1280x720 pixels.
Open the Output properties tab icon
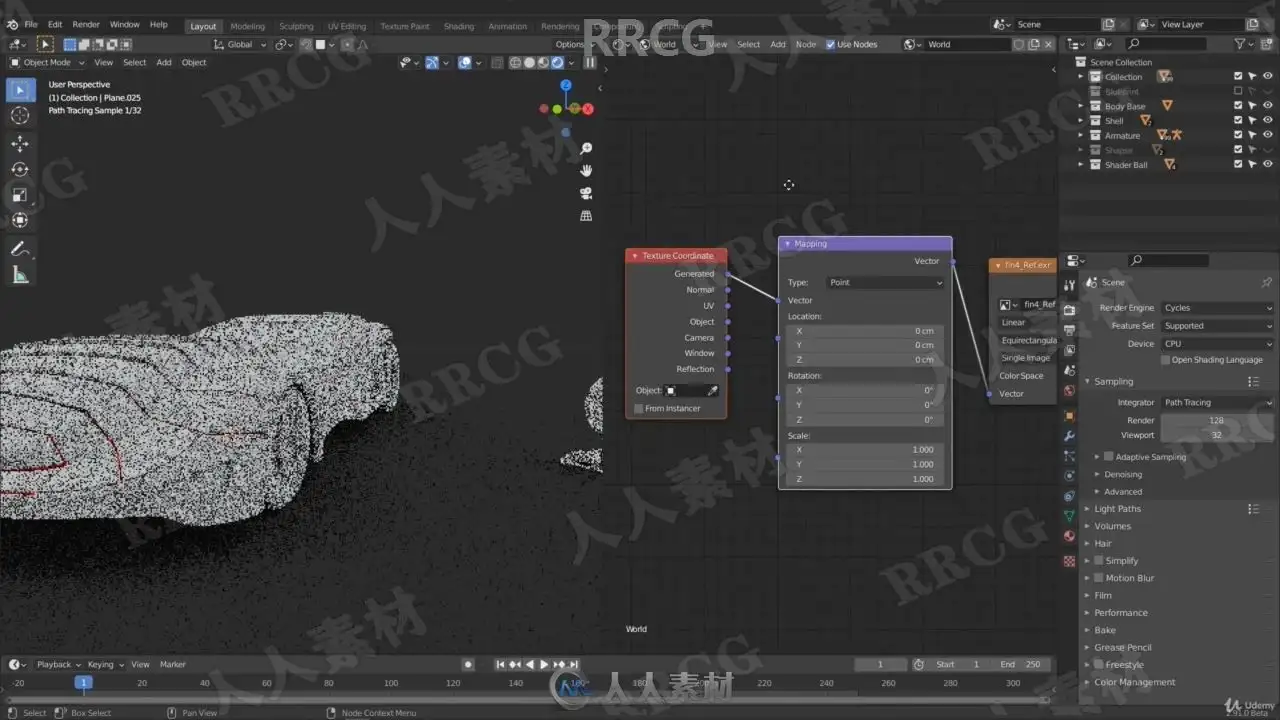1069,330
